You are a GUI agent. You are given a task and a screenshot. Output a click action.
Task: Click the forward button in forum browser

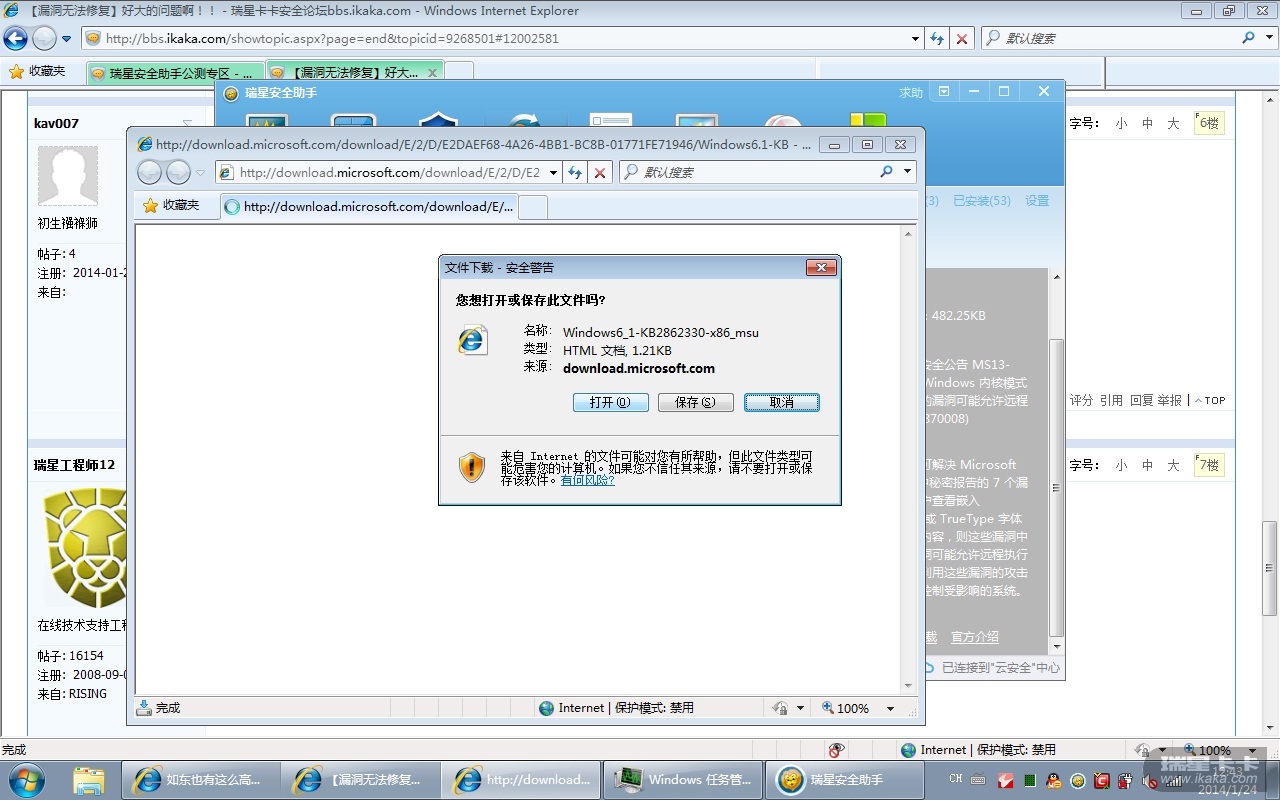pos(45,39)
